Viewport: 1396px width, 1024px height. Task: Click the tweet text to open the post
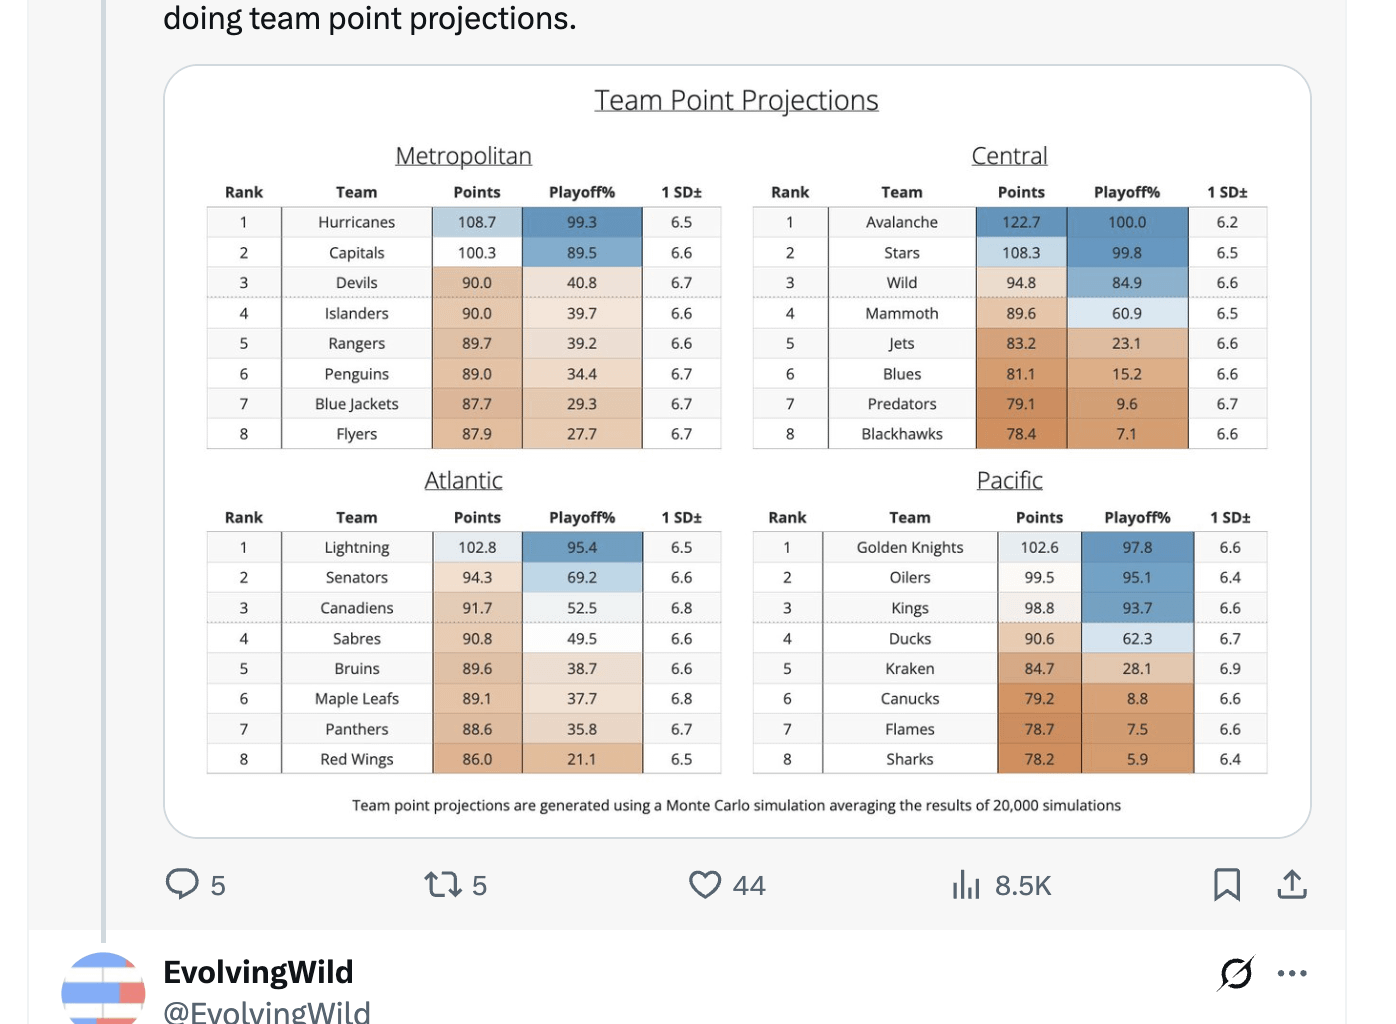[370, 18]
